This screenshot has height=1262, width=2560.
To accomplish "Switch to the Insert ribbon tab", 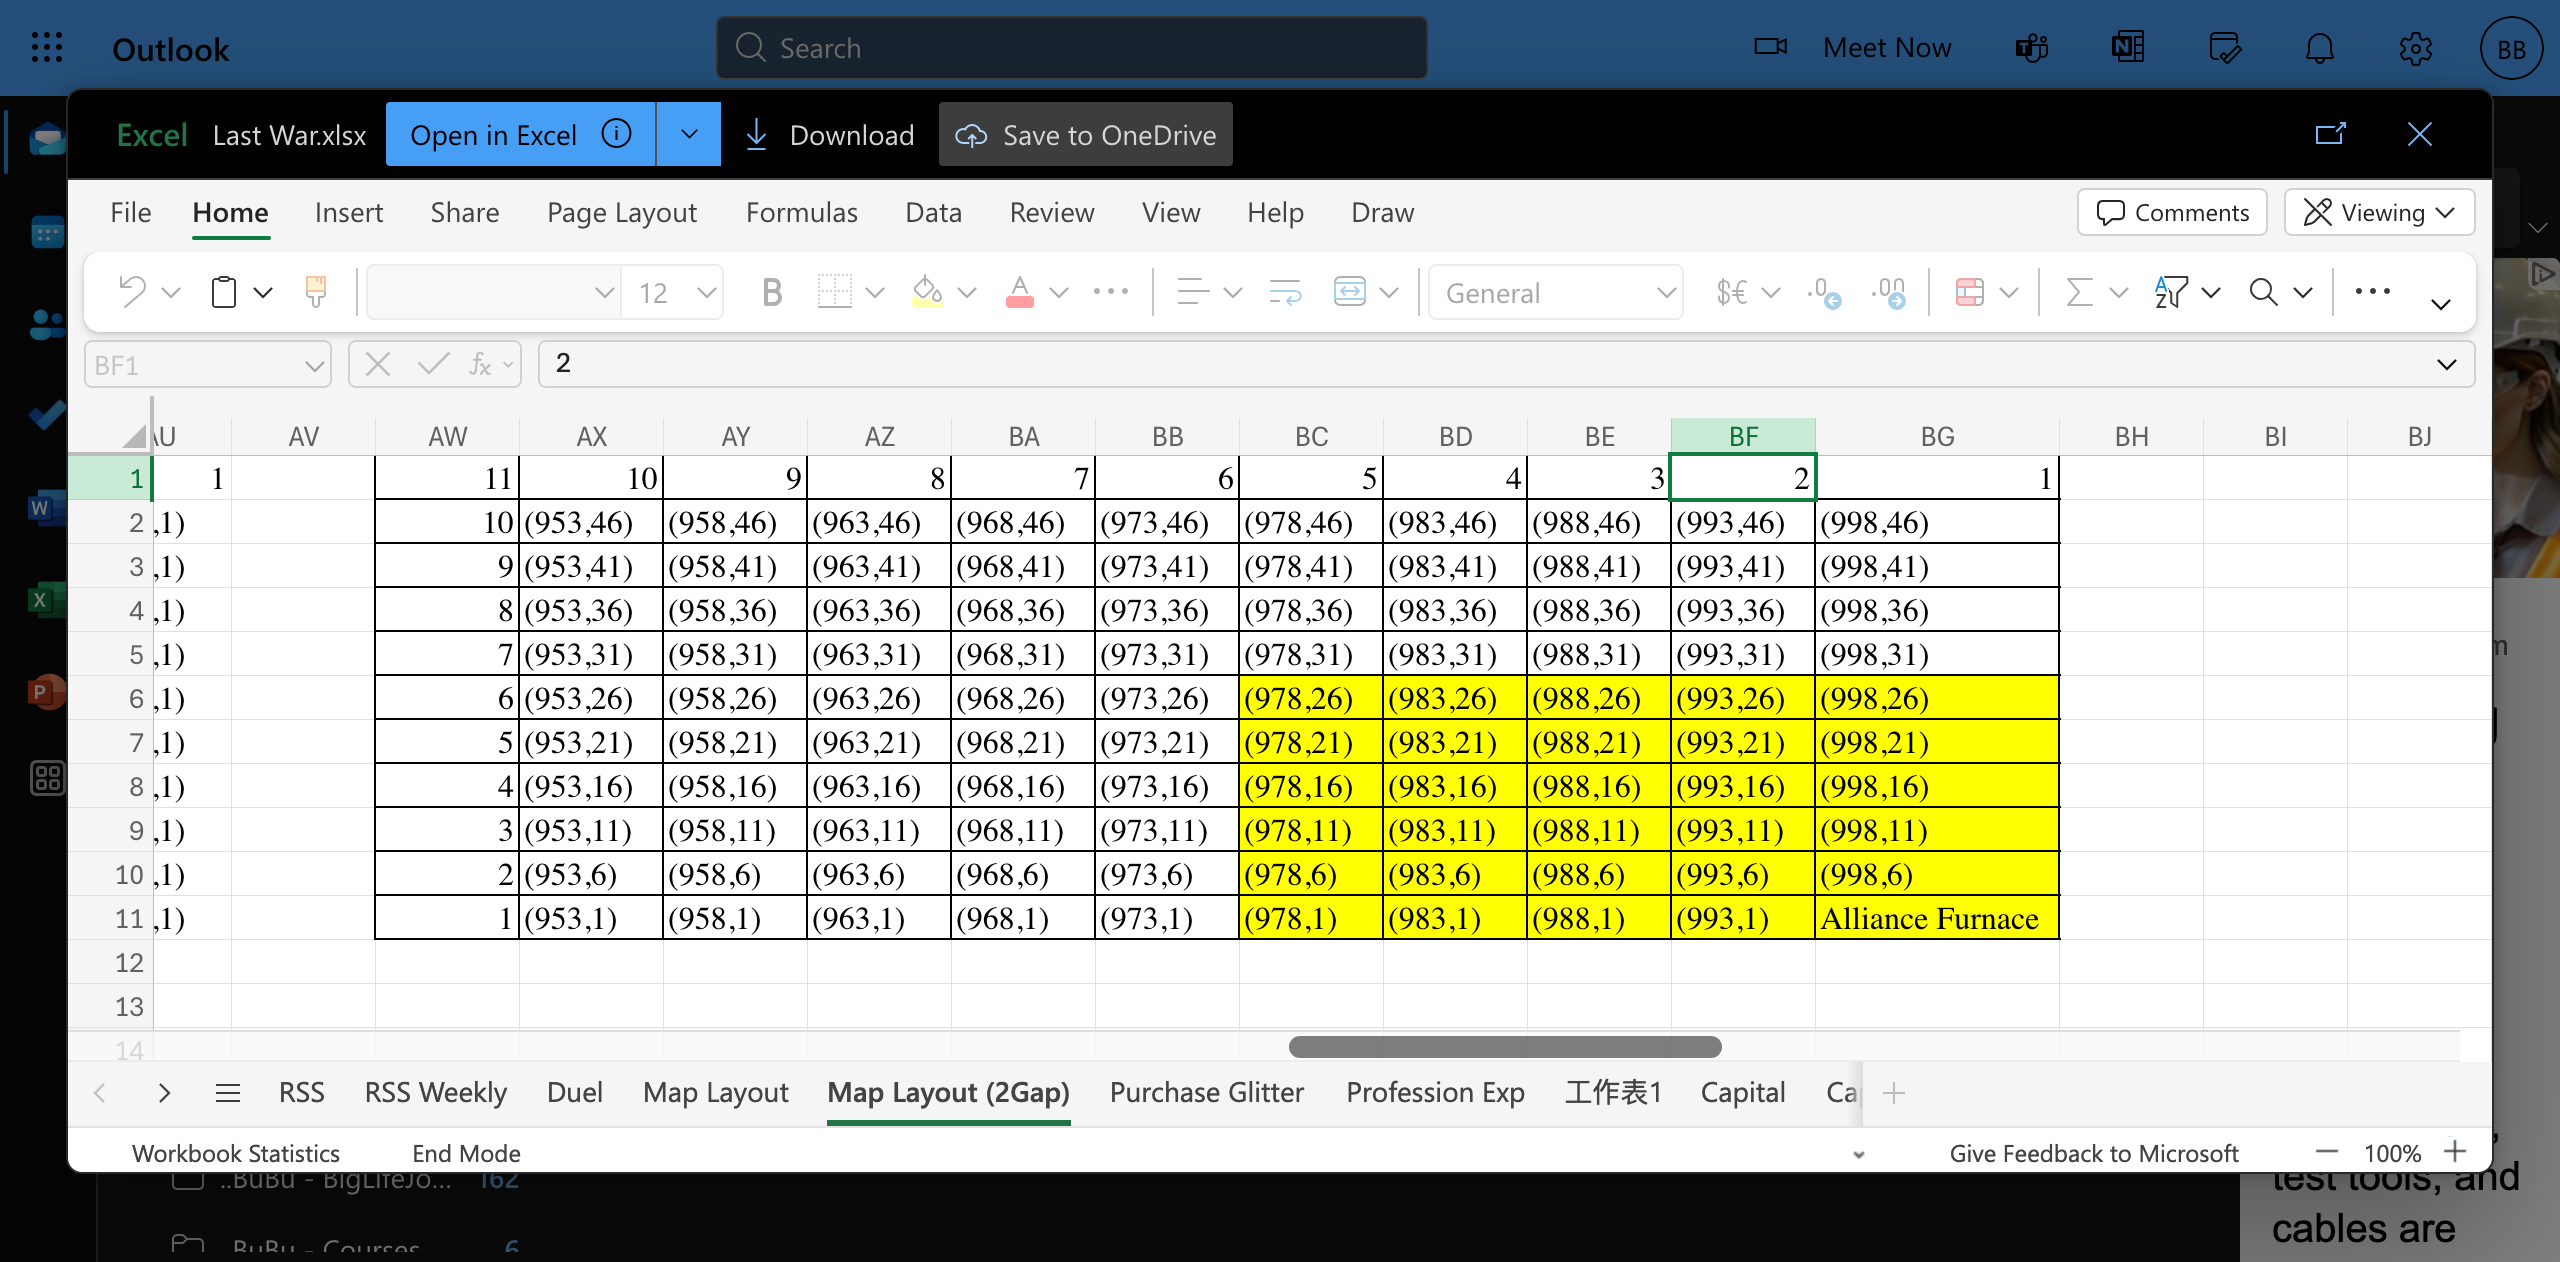I will [x=348, y=212].
